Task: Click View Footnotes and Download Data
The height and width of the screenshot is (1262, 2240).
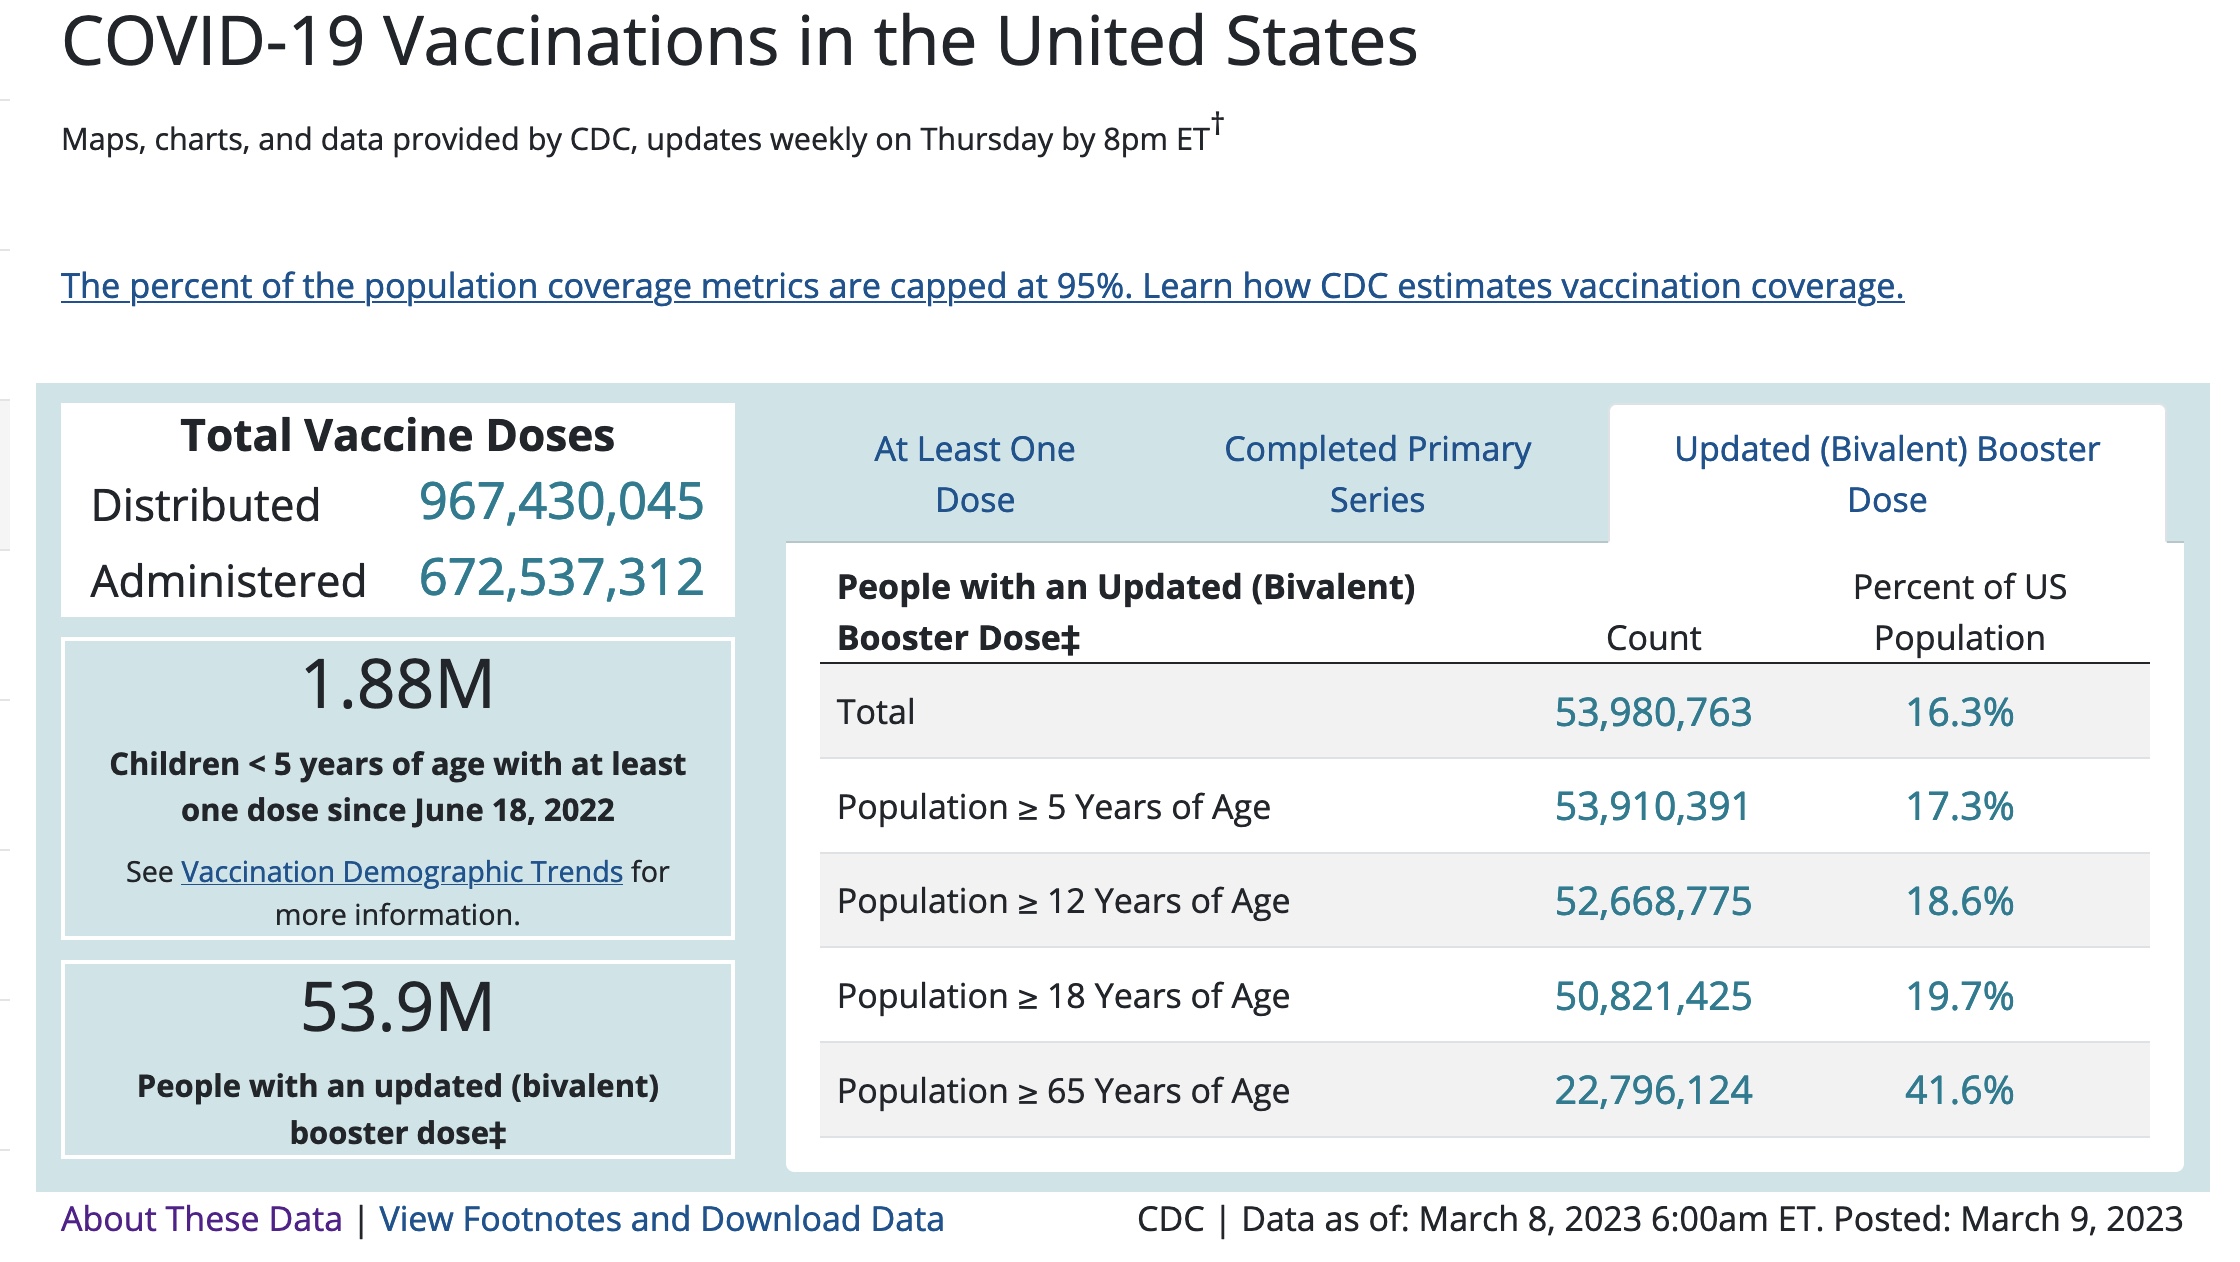Action: [661, 1219]
